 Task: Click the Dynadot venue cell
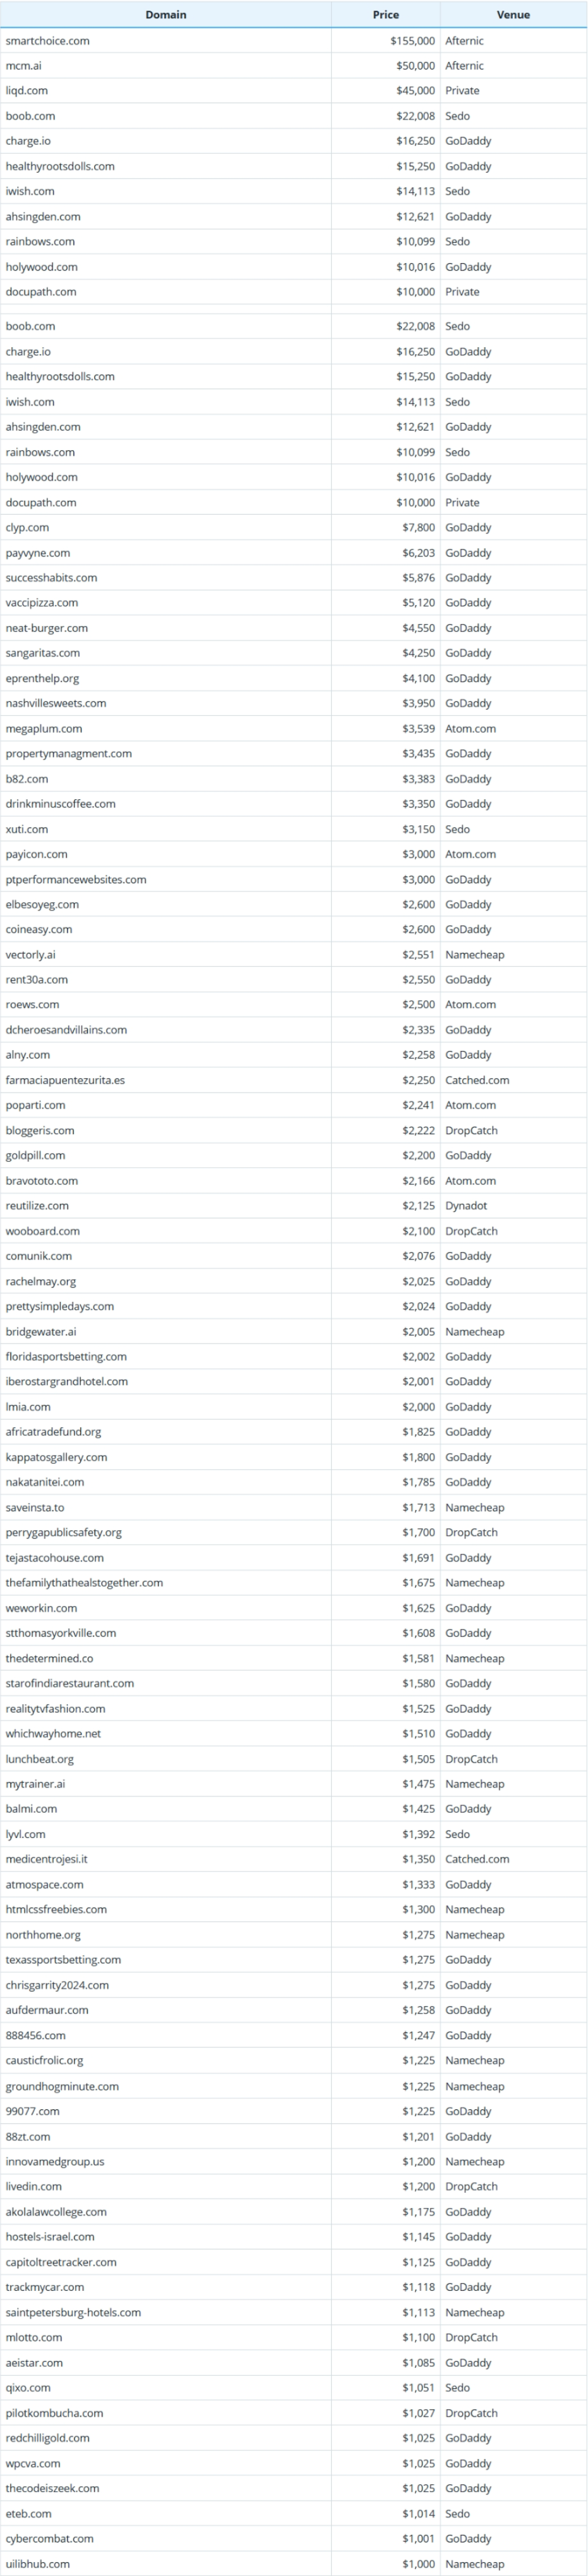(x=466, y=1206)
